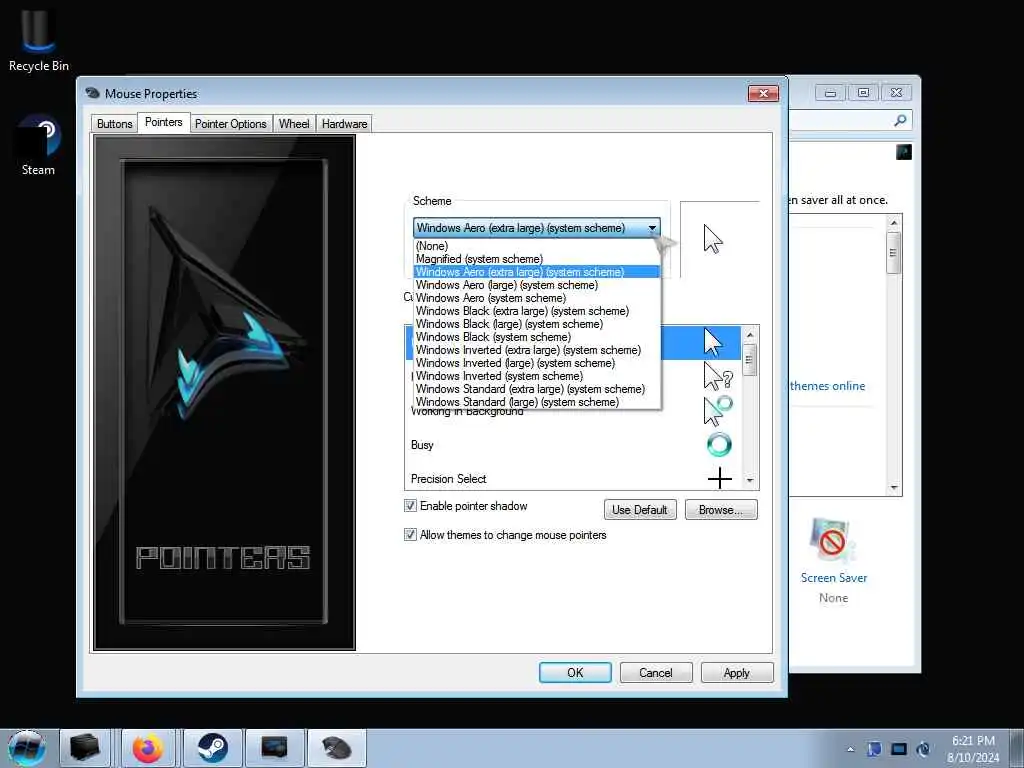
Task: Click the Show desktop strip at the taskbar end
Action: coord(1016,748)
